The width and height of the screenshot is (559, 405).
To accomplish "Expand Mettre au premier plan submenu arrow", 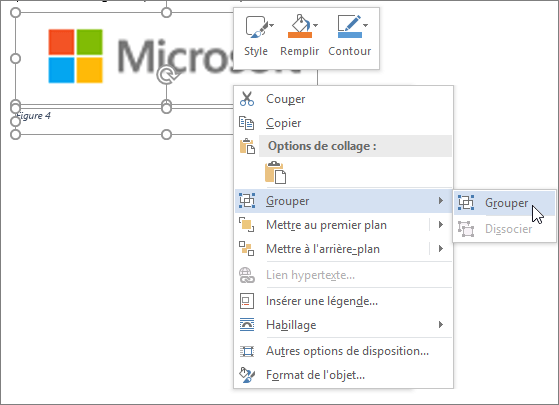I will click(441, 225).
